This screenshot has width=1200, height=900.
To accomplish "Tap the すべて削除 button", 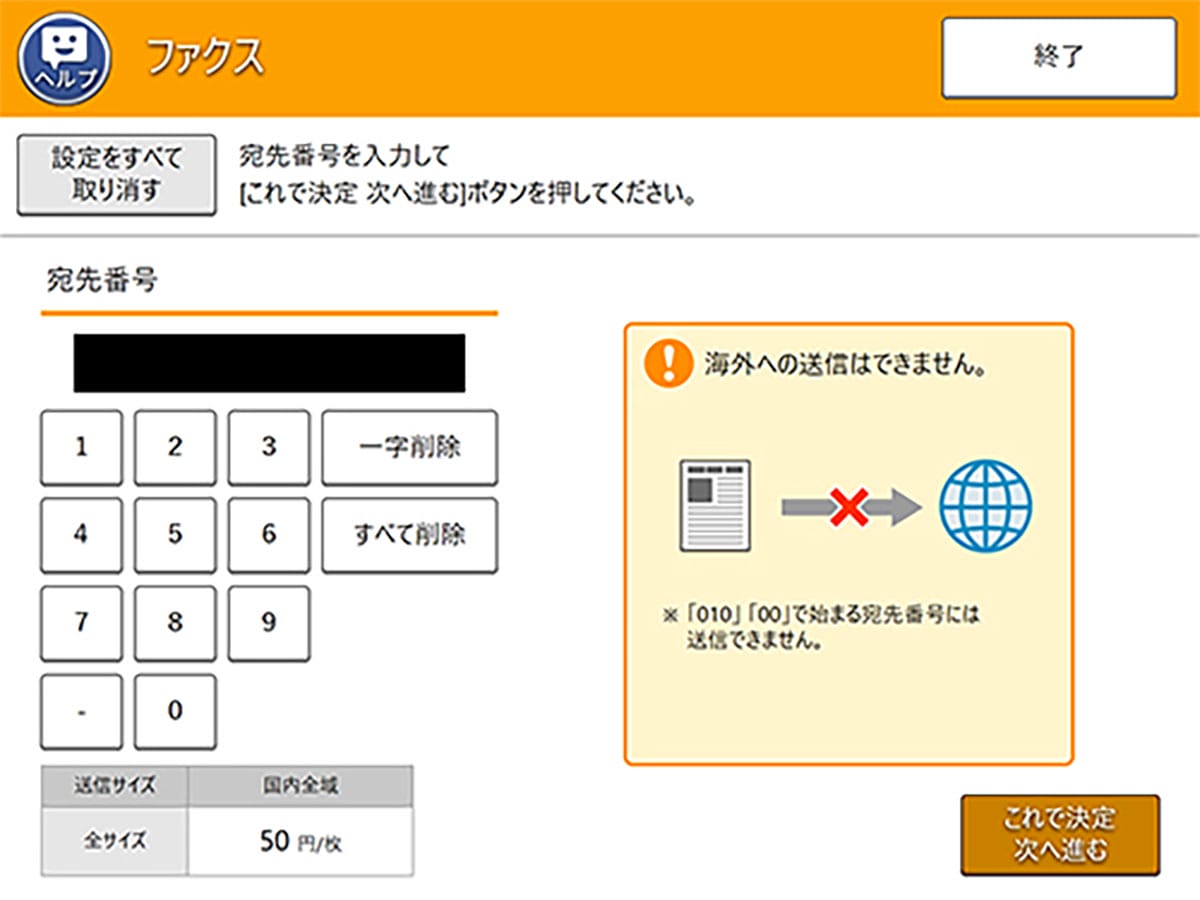I will click(x=409, y=535).
